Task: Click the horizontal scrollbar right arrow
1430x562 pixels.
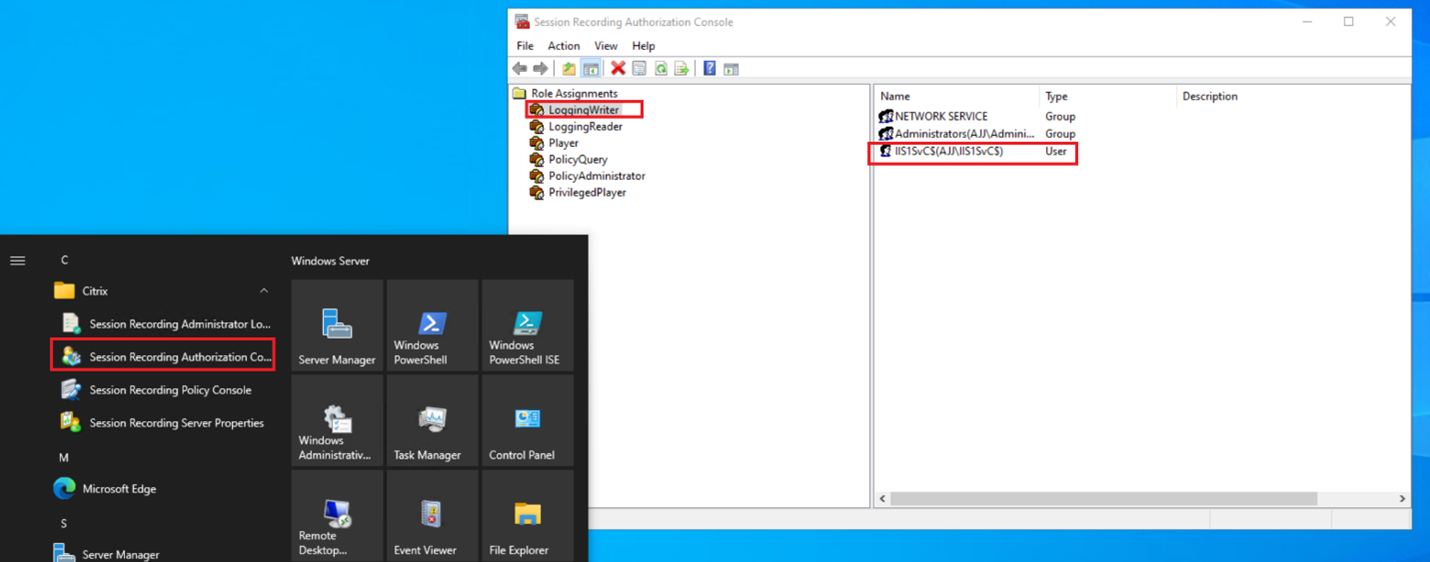Action: 1402,499
